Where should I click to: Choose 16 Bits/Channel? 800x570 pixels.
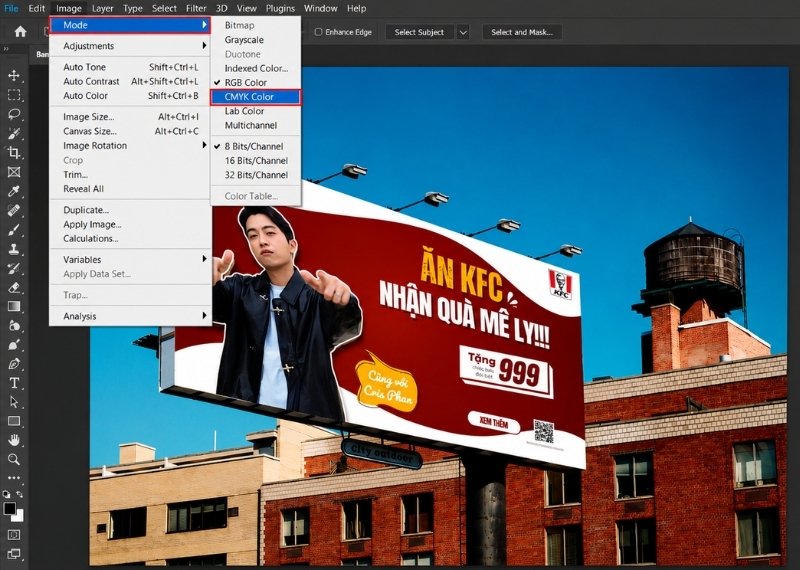(255, 160)
